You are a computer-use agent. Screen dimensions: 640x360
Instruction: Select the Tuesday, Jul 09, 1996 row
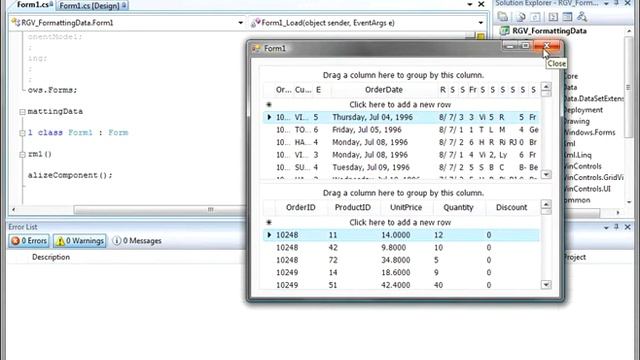[401, 167]
